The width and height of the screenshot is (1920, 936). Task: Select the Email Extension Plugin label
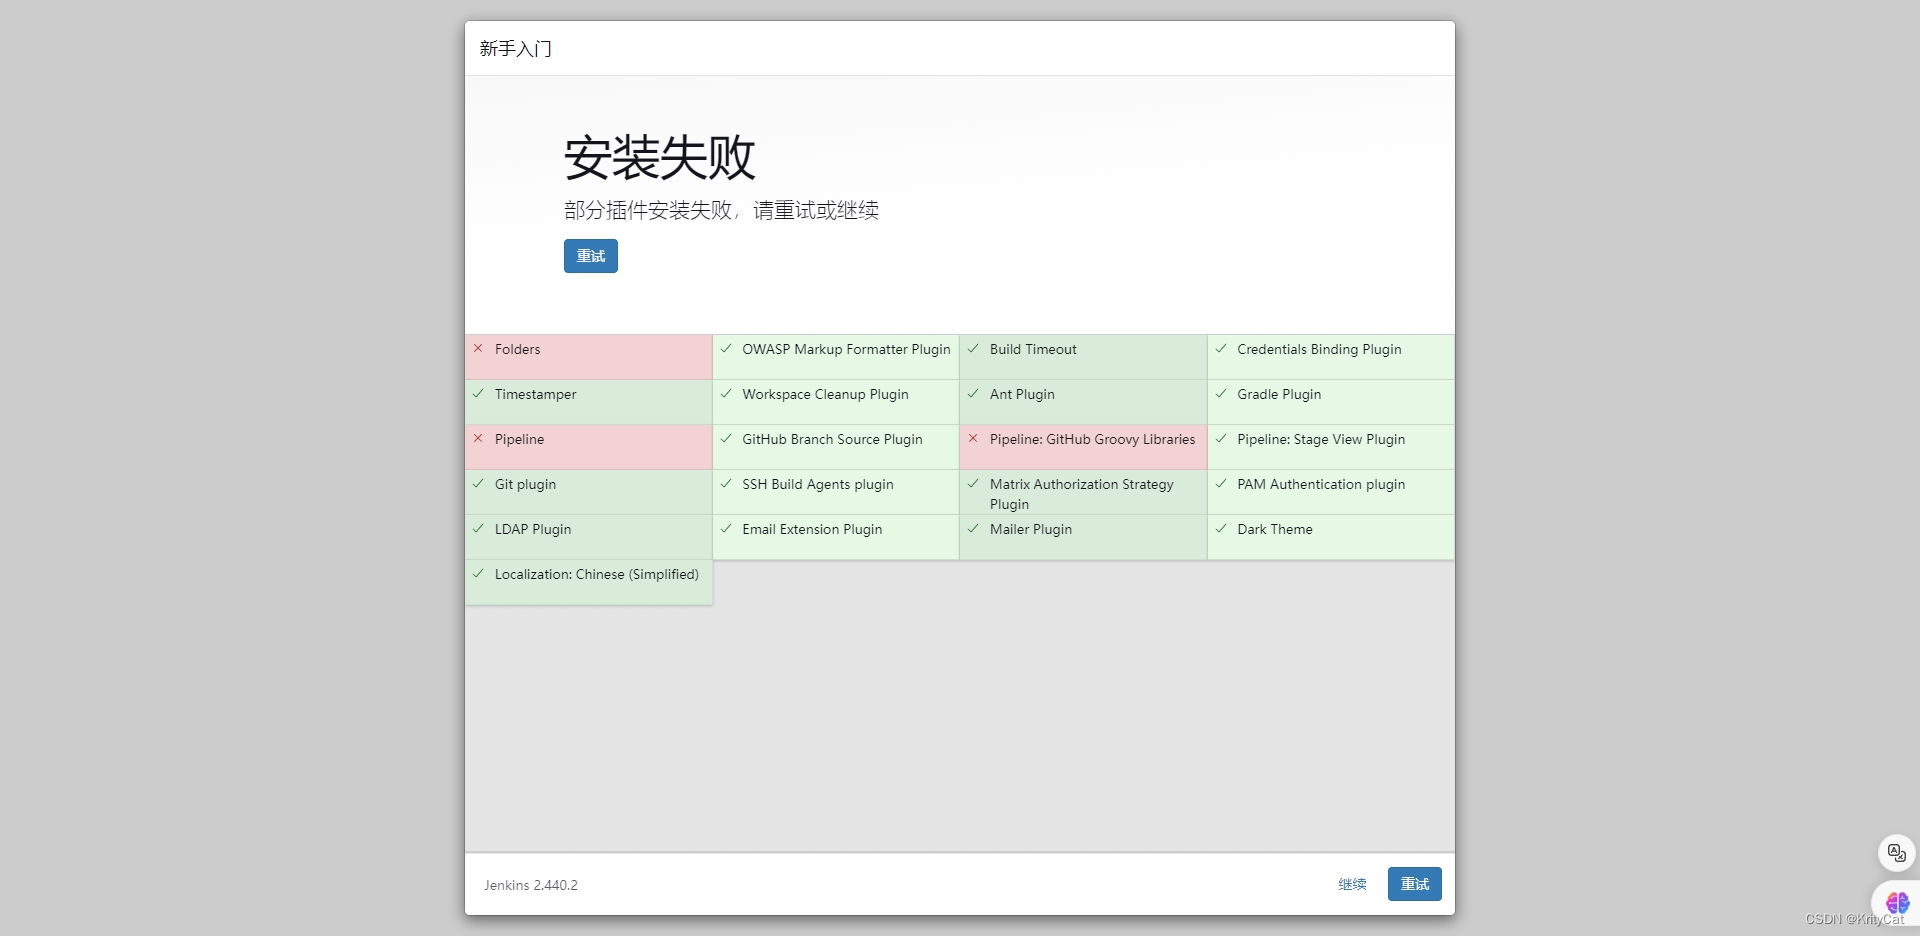tap(812, 529)
